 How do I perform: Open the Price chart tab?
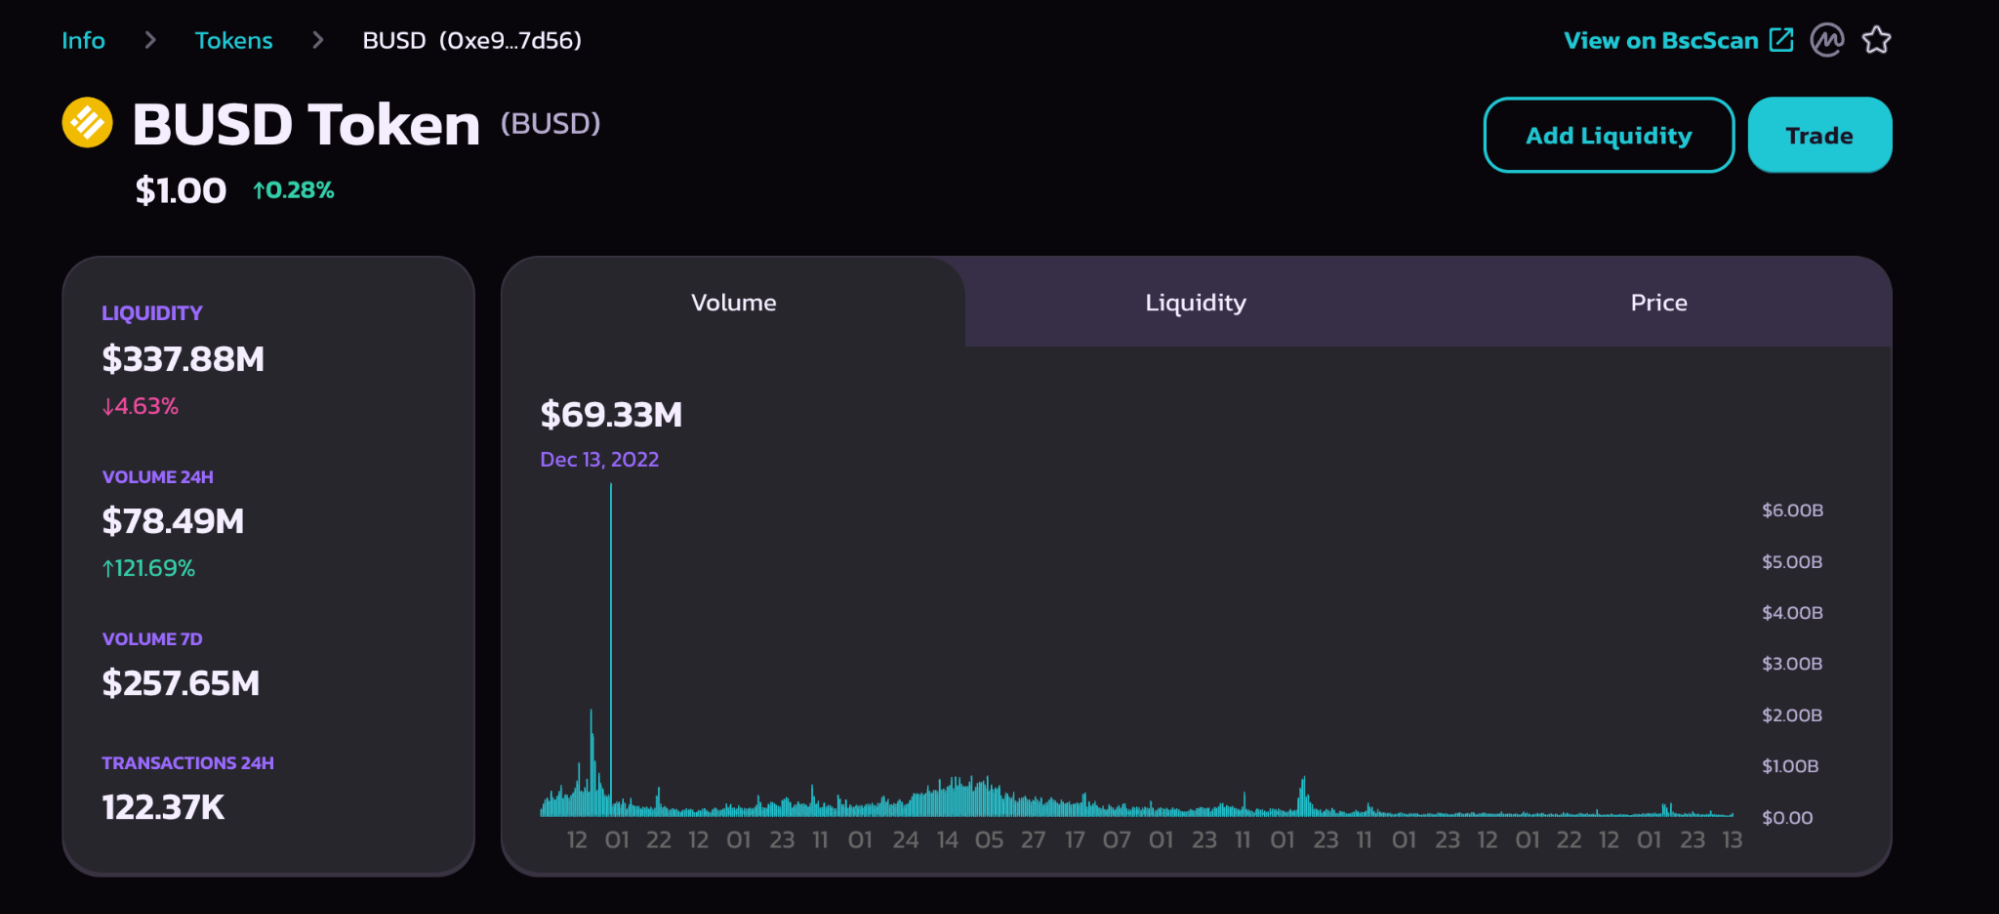point(1658,302)
